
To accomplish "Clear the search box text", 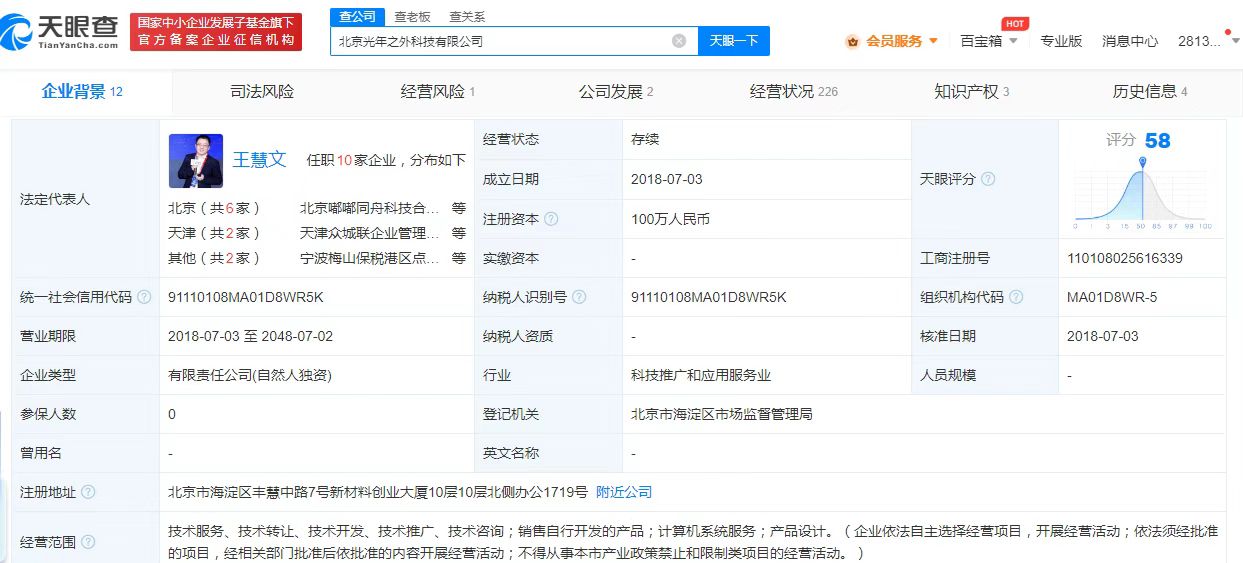I will coord(679,41).
